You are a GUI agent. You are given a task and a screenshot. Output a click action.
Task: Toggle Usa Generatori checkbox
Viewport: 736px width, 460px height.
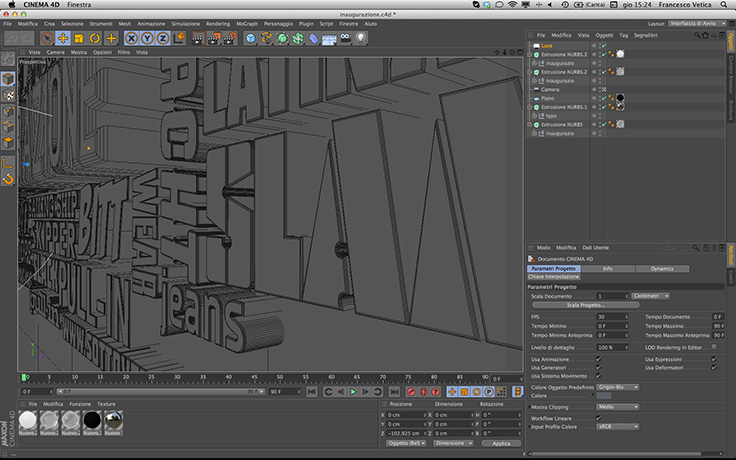tap(598, 368)
